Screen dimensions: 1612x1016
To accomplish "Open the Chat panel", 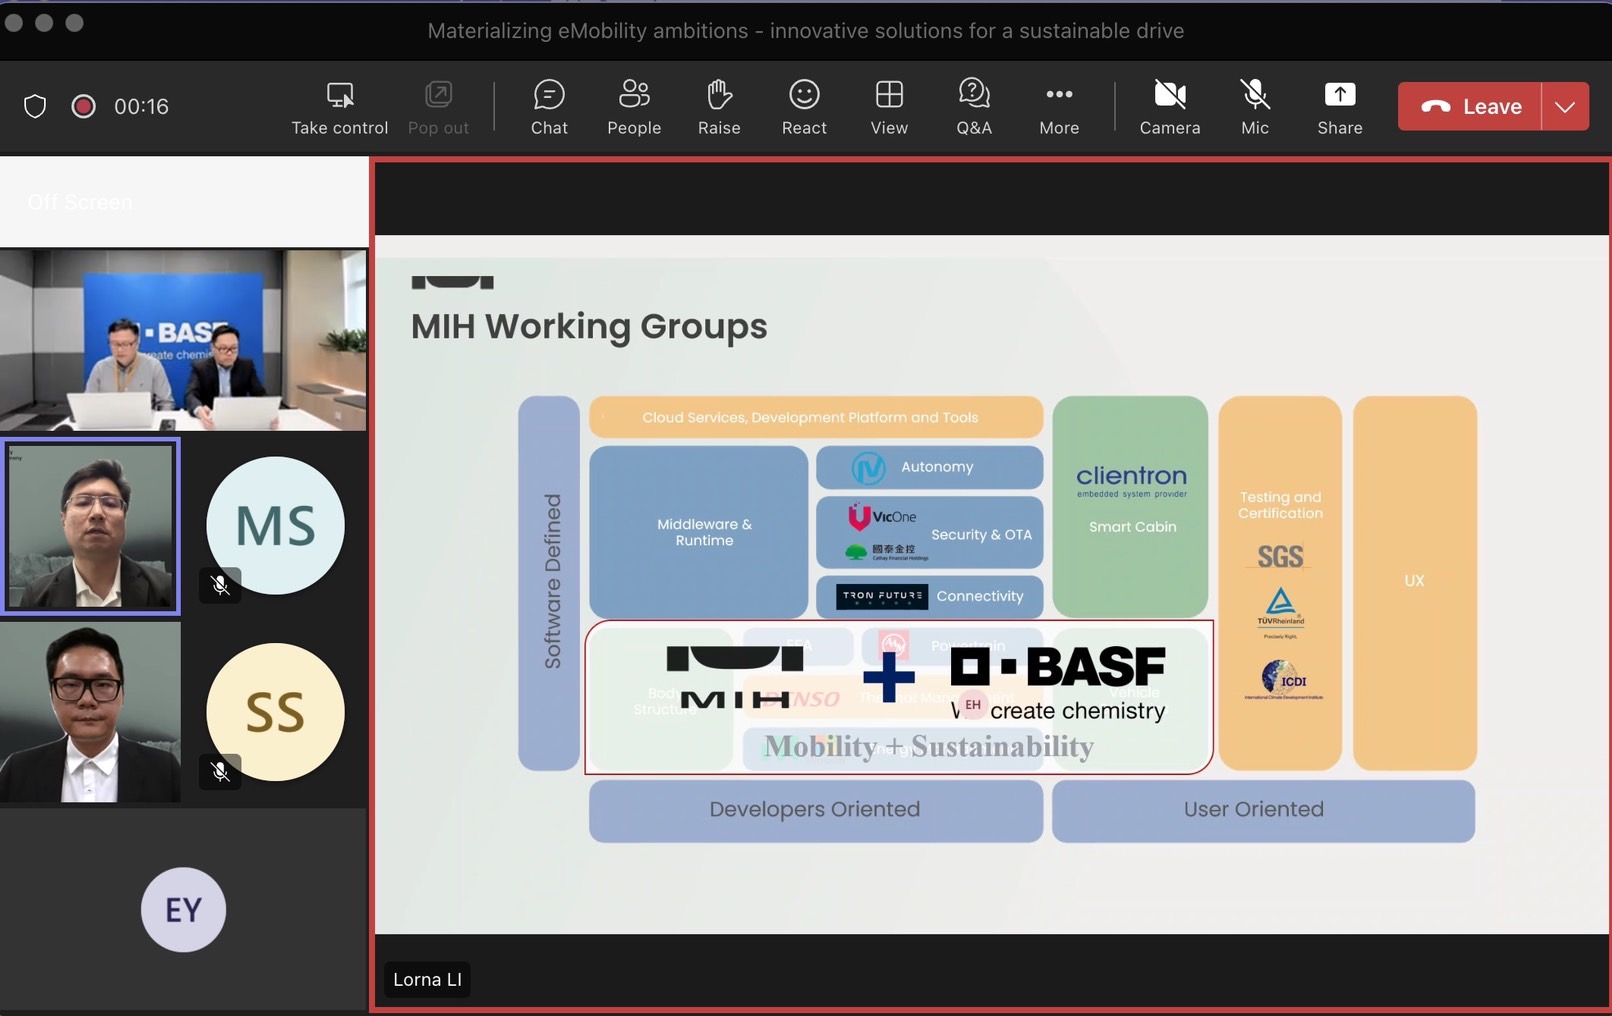I will [x=548, y=106].
